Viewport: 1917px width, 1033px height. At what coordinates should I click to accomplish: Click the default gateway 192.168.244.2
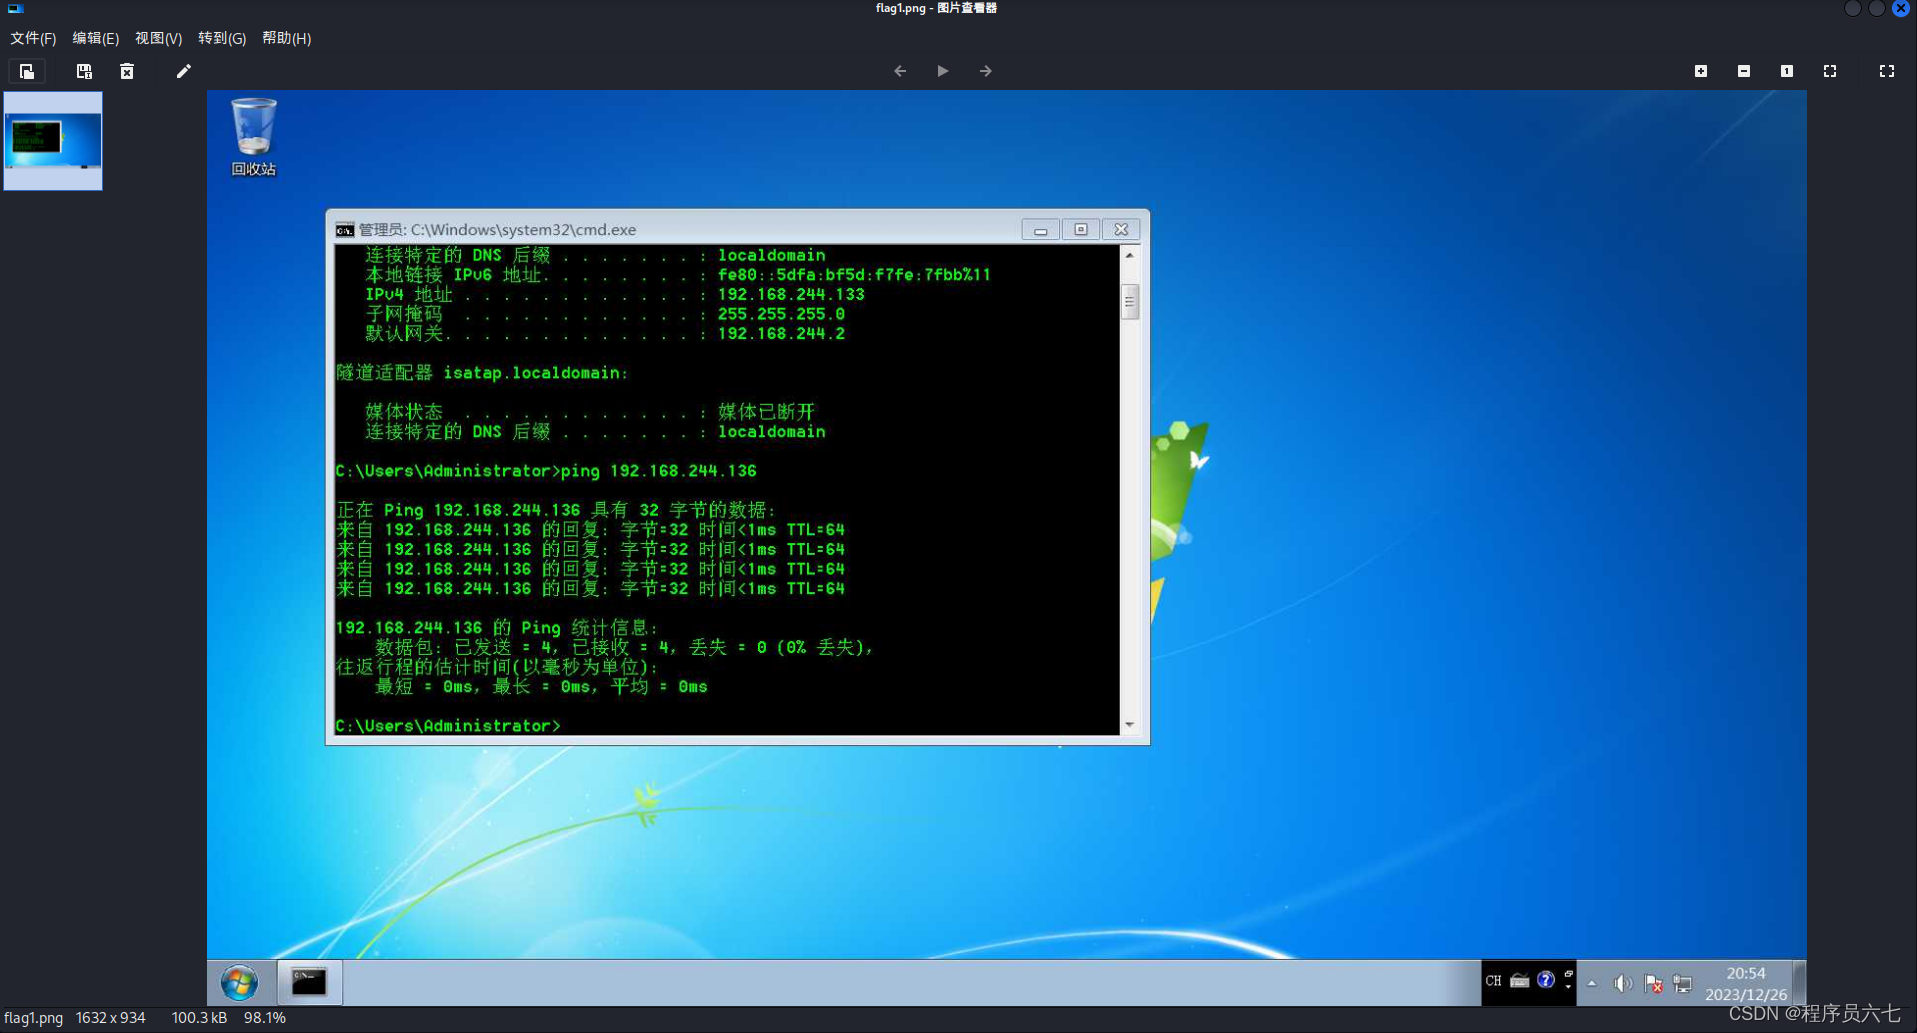(x=781, y=333)
